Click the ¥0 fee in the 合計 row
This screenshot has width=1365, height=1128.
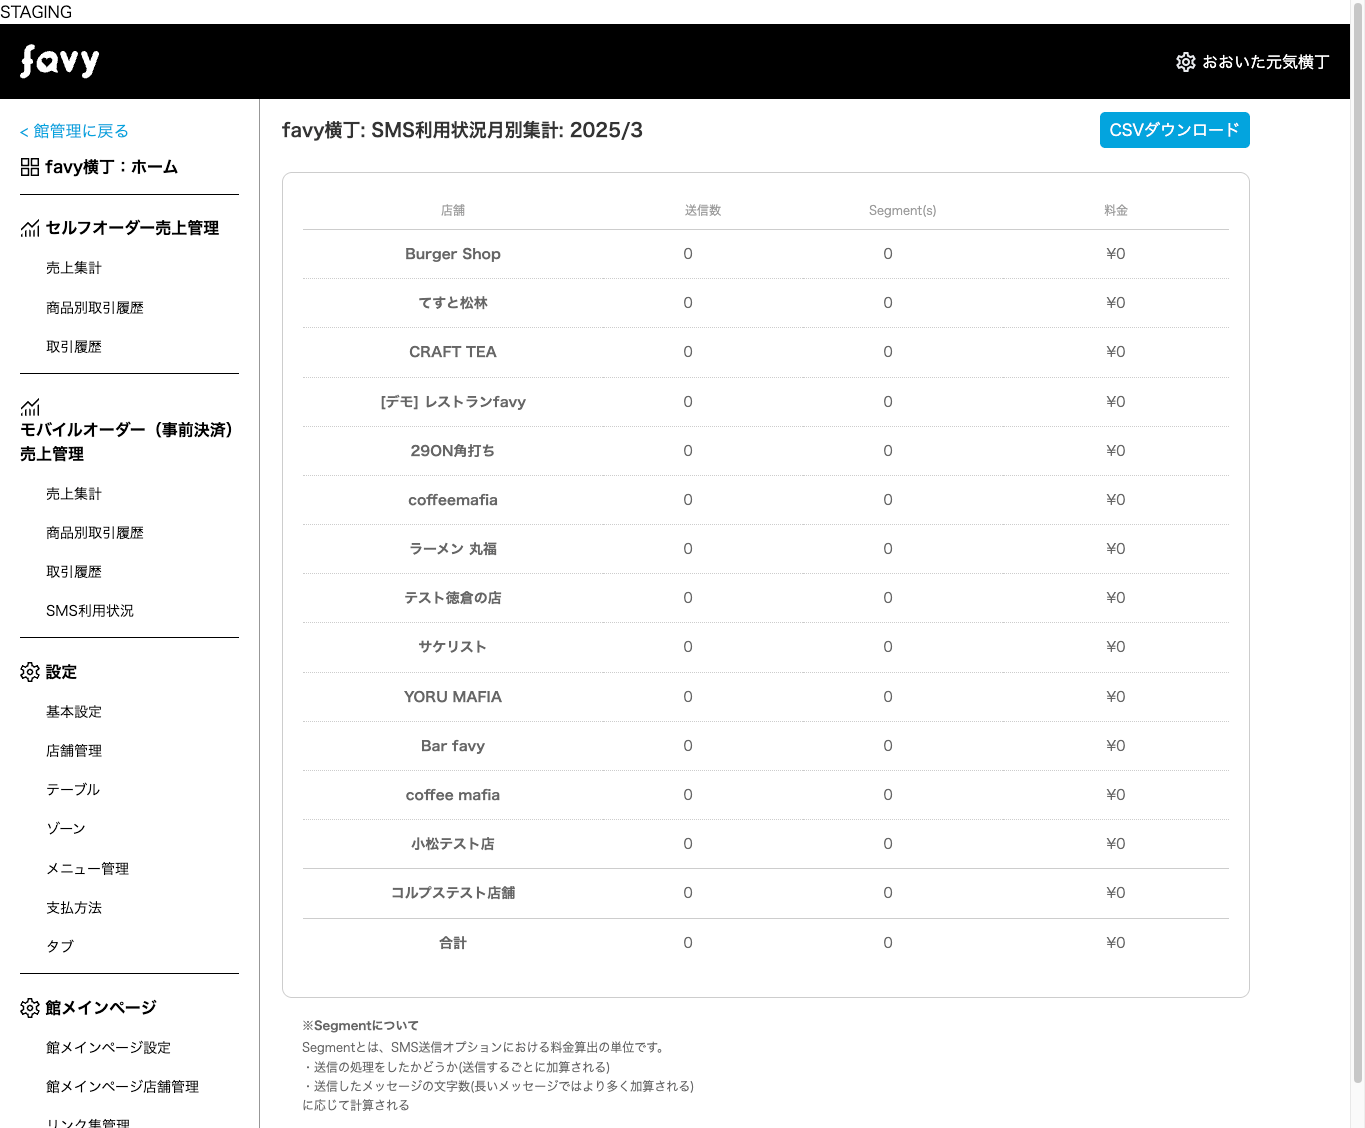[x=1116, y=943]
